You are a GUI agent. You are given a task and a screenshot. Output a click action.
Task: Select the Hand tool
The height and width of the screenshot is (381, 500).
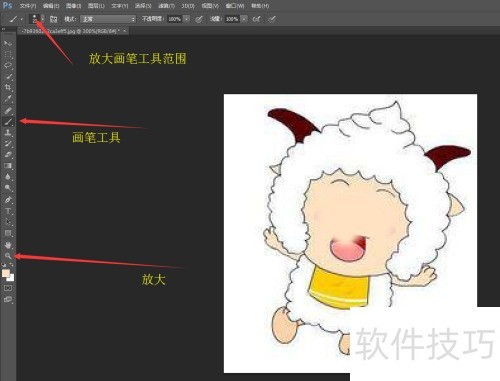[x=8, y=245]
